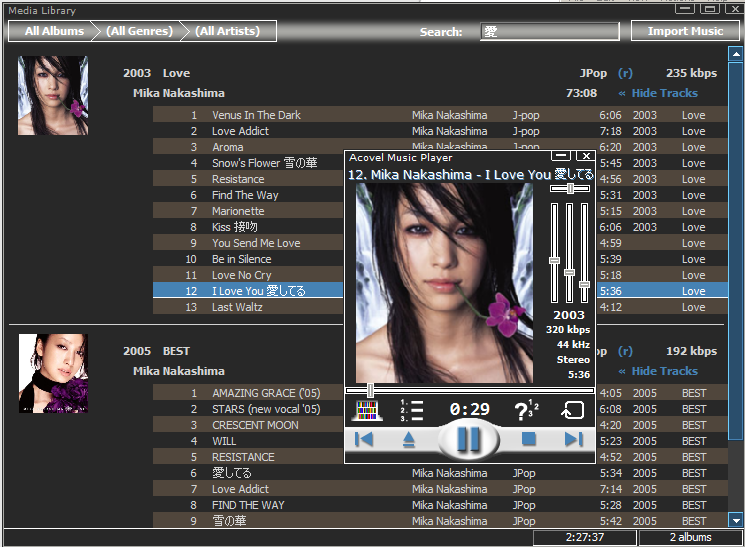
Task: Toggle the repeat loop icon
Action: pos(573,410)
